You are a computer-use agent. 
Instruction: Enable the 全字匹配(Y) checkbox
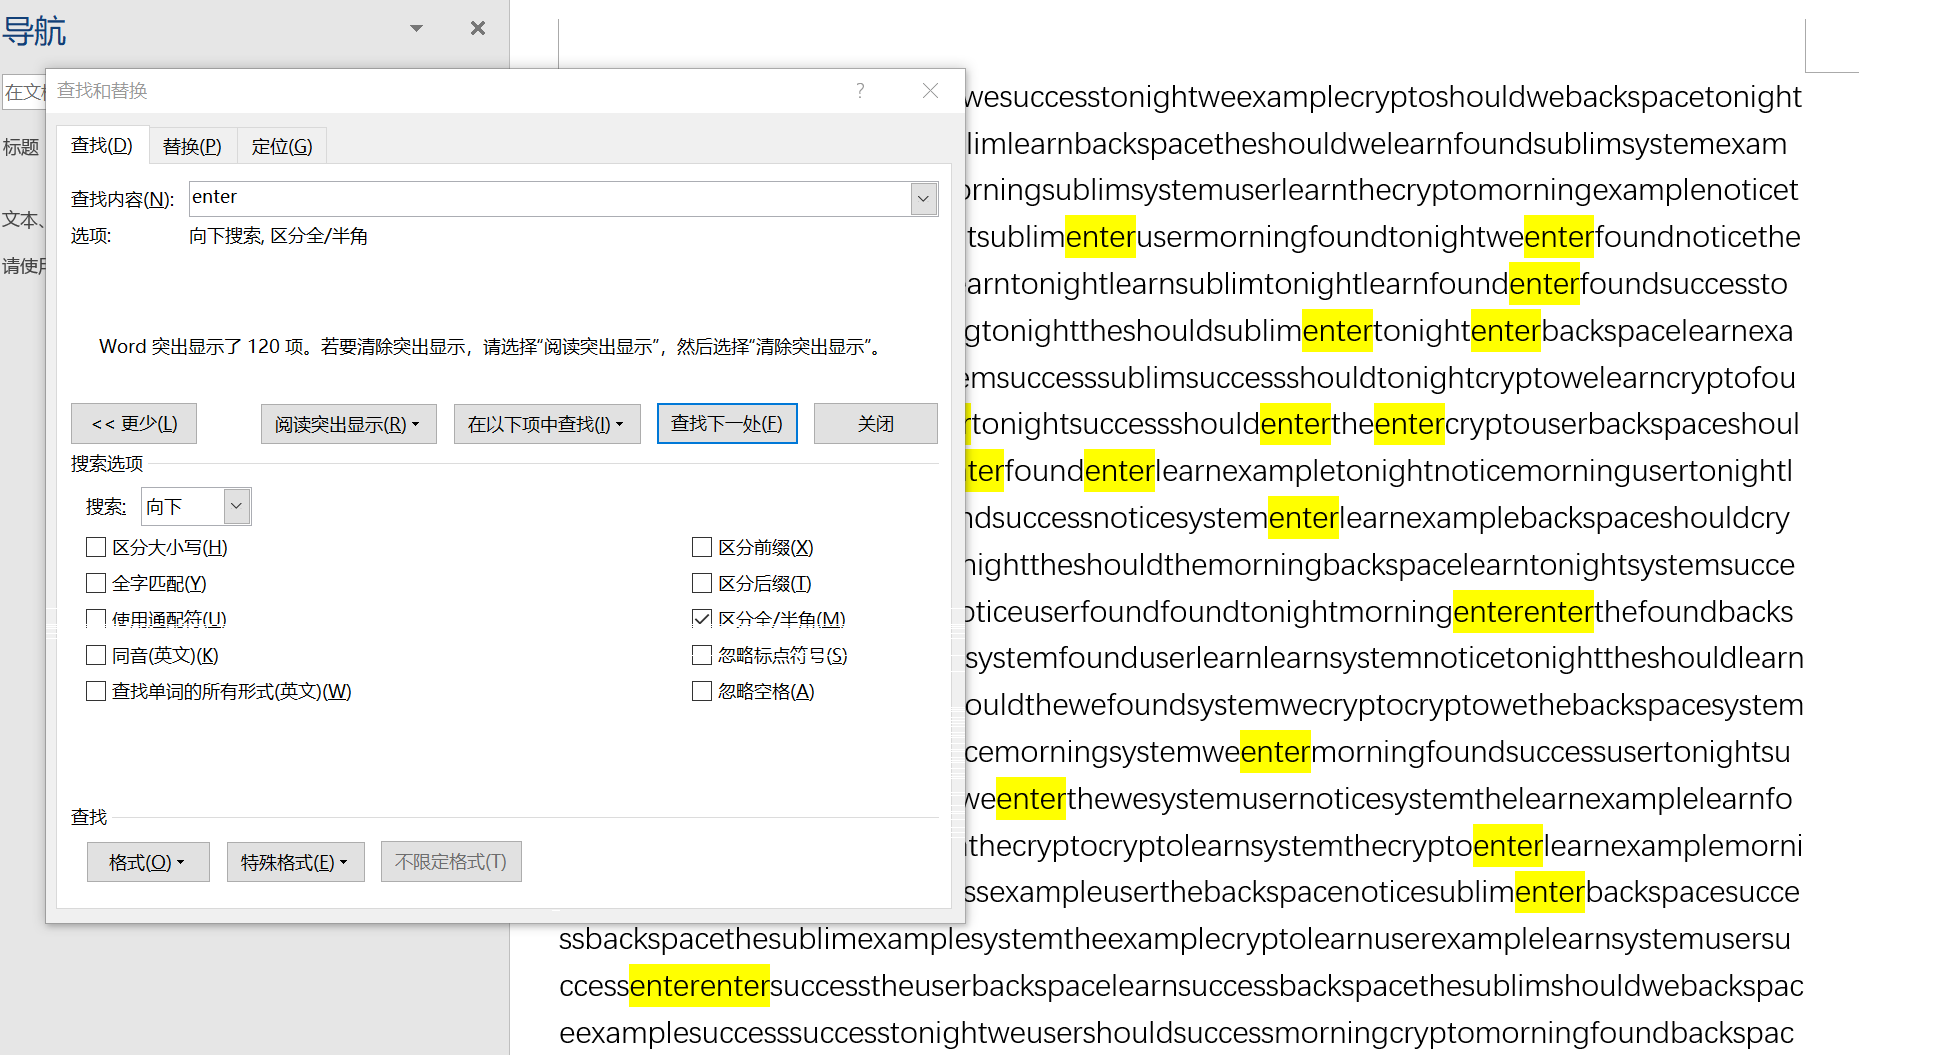[x=96, y=584]
